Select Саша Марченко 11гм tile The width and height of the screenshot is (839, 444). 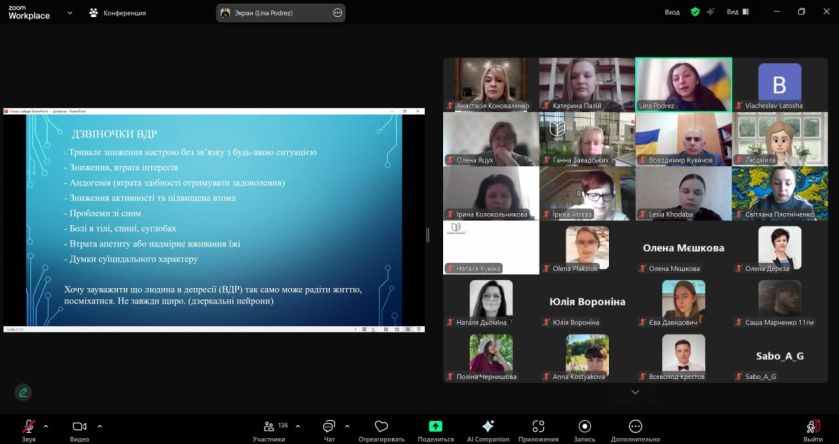[x=780, y=301]
